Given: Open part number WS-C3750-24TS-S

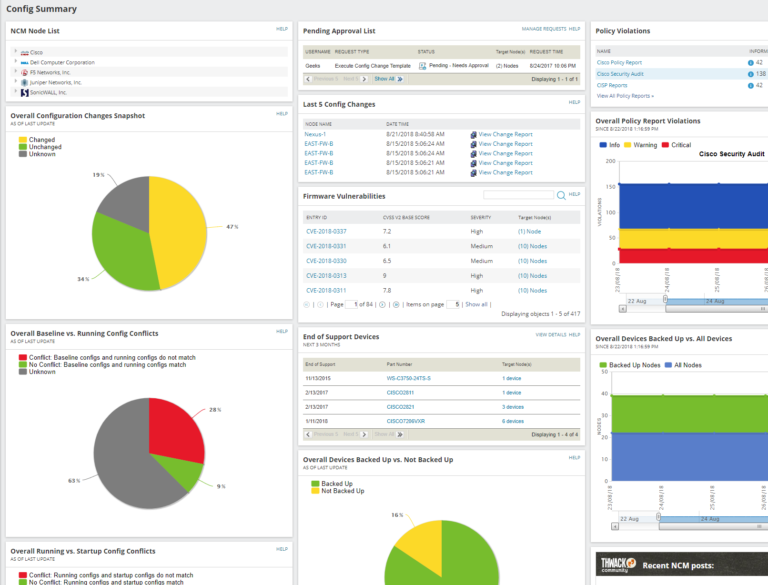Looking at the screenshot, I should (408, 378).
